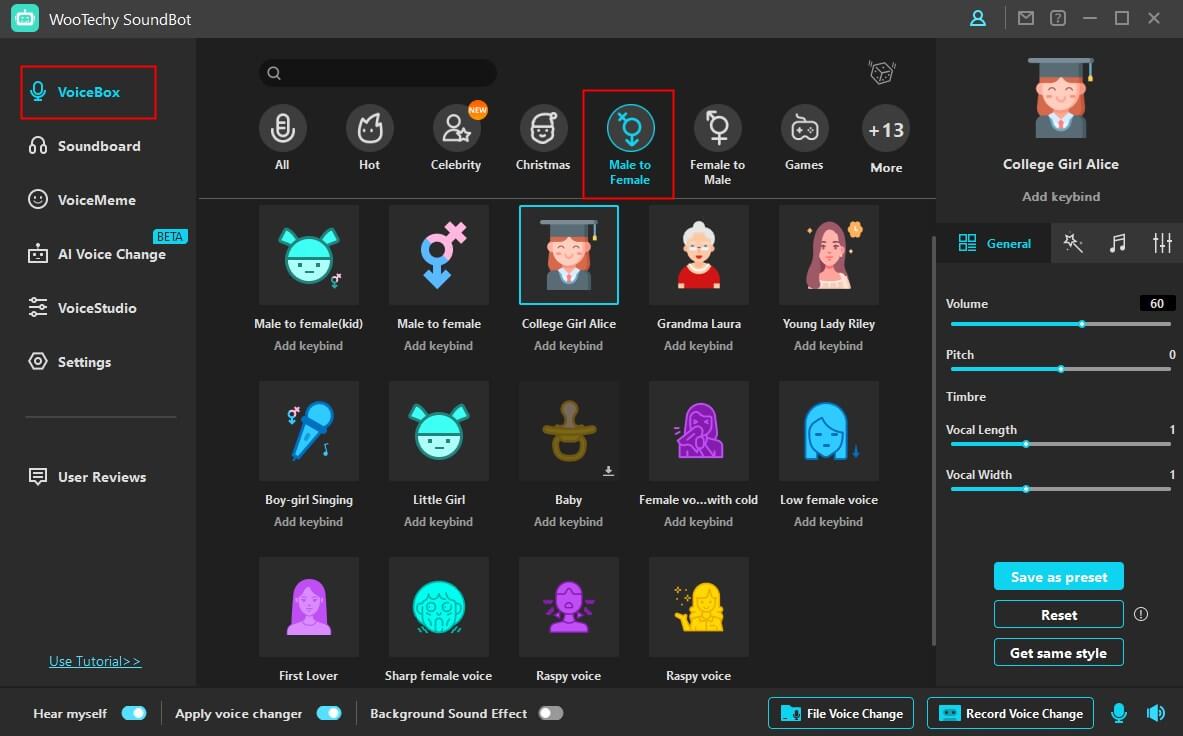Open the VoiceStudio section
1183x736 pixels.
coord(82,308)
